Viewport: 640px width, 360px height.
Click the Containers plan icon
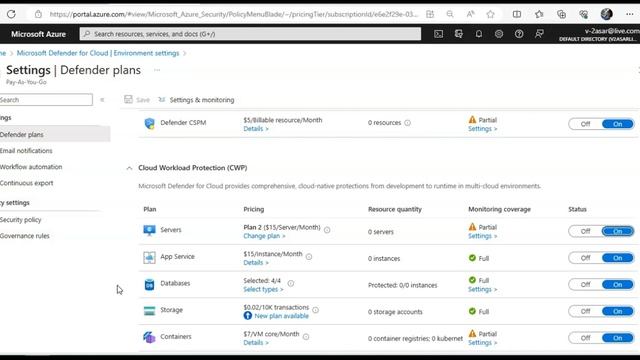pos(149,337)
